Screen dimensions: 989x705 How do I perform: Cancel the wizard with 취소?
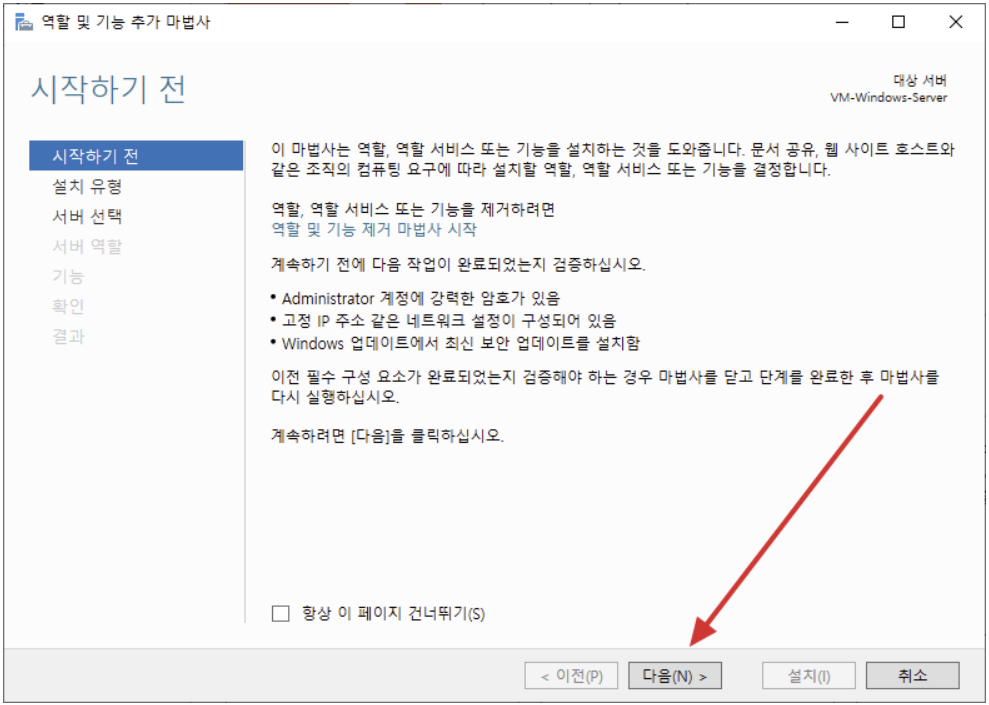click(x=913, y=676)
